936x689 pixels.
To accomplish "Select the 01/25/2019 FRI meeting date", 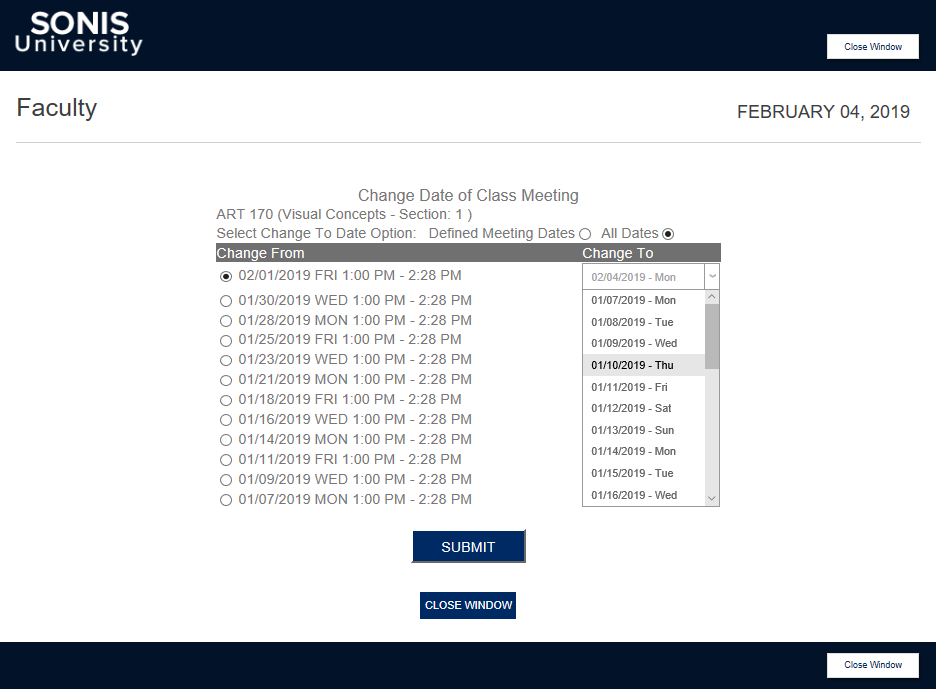I will coord(226,340).
